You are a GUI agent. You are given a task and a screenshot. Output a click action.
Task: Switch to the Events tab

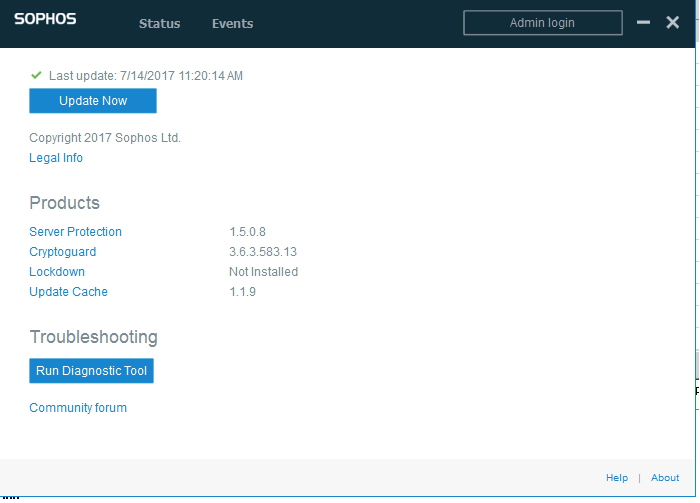point(233,24)
